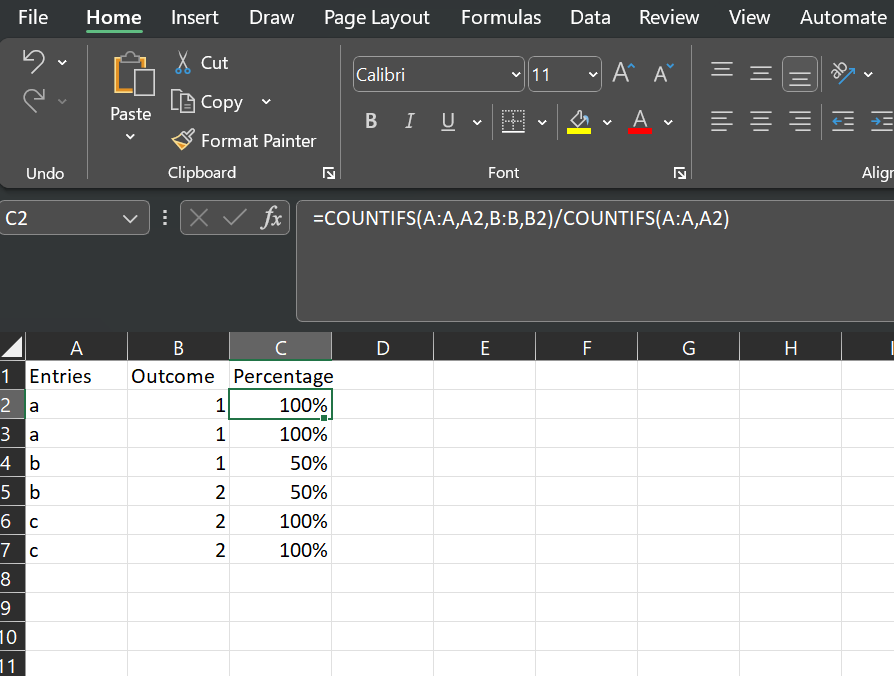Select Bottom Align icon
The image size is (894, 676).
click(800, 75)
